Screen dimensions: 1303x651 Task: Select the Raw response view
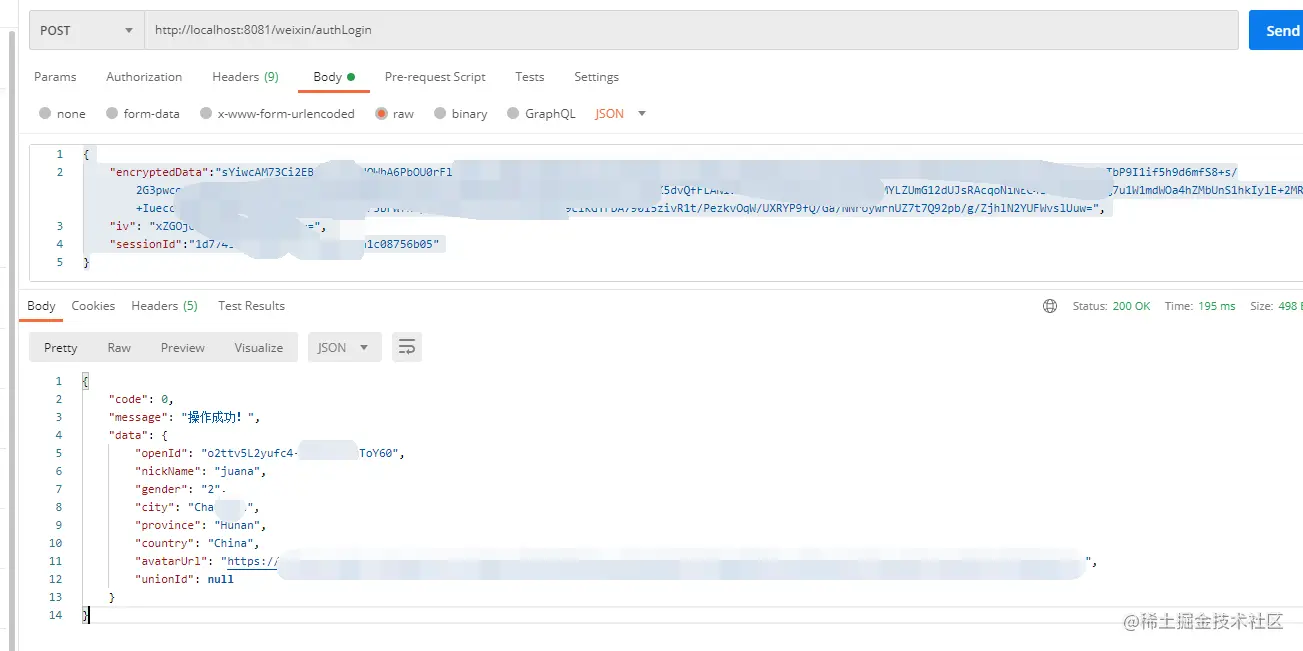tap(119, 347)
